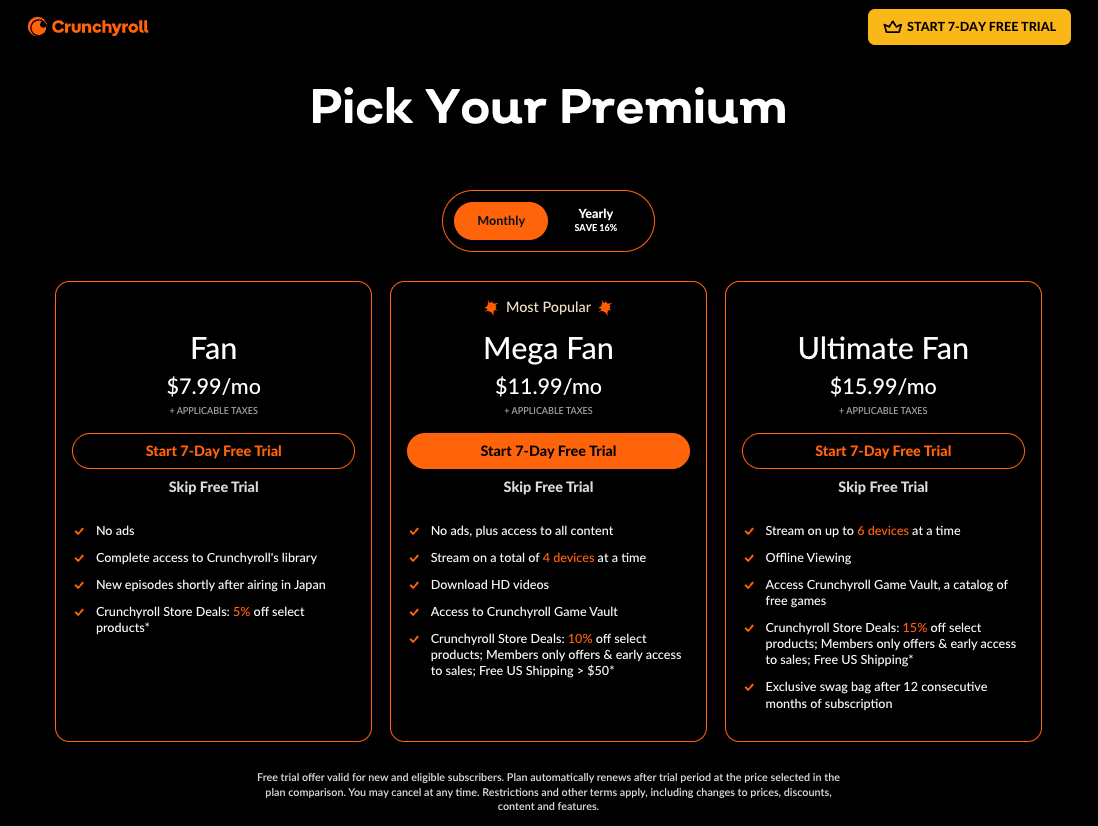This screenshot has height=826, width=1098.
Task: Click the checkmark beside No ads on Fan
Action: (78, 531)
